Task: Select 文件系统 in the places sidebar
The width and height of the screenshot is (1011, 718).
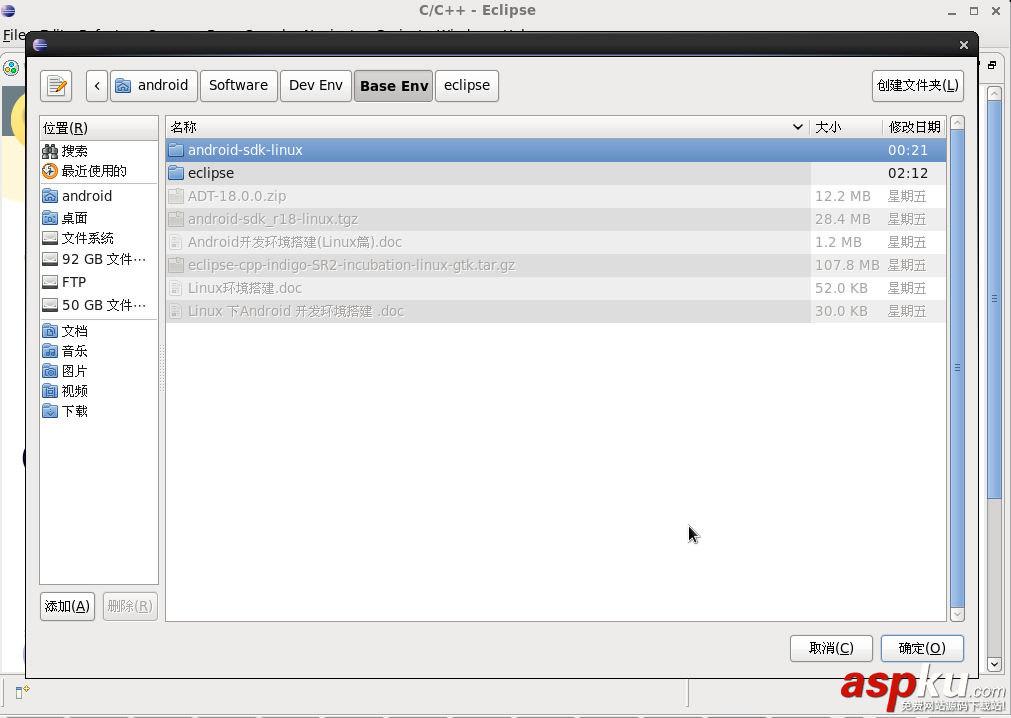Action: tap(99, 238)
